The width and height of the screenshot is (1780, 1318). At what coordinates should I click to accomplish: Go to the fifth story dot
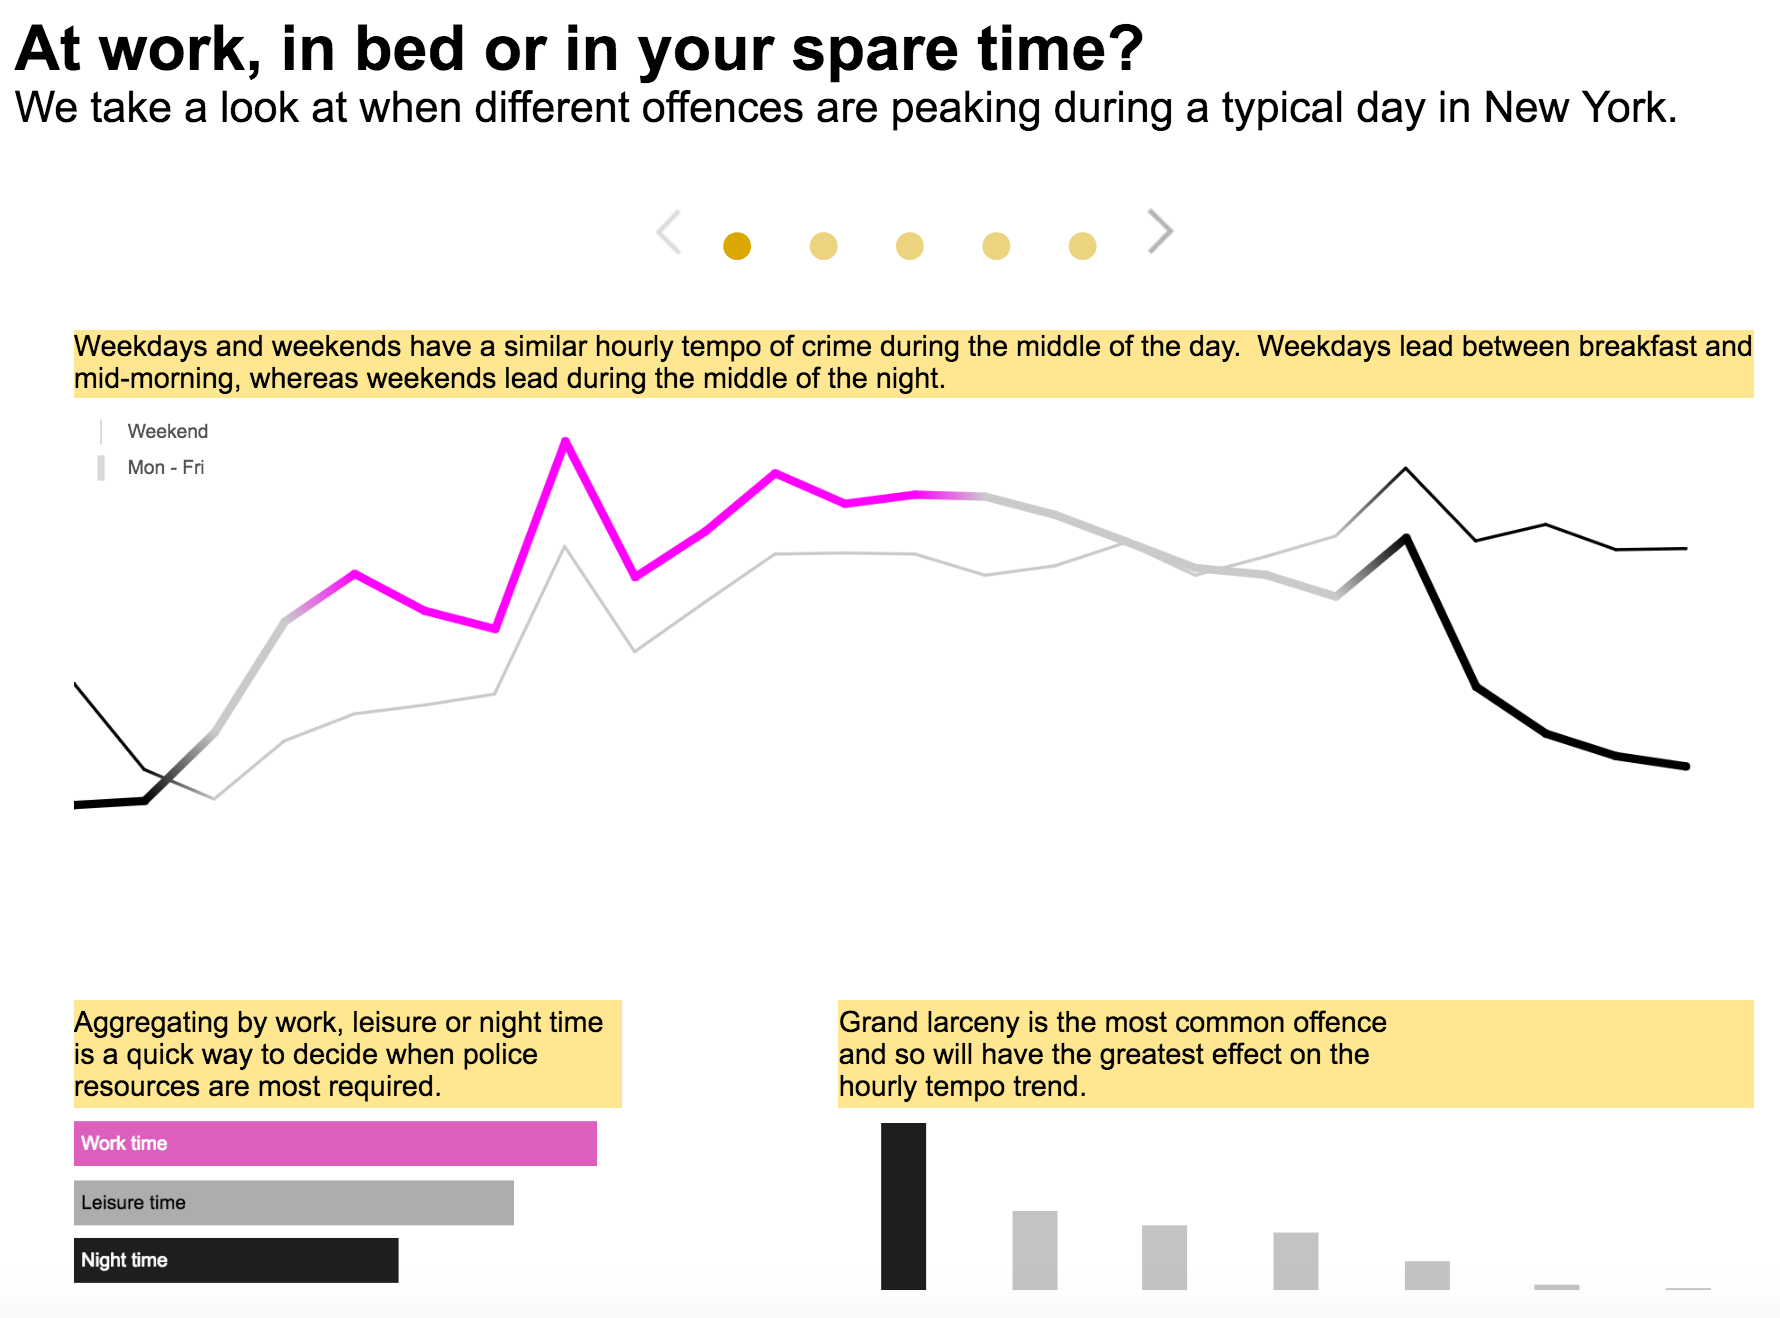point(1082,246)
